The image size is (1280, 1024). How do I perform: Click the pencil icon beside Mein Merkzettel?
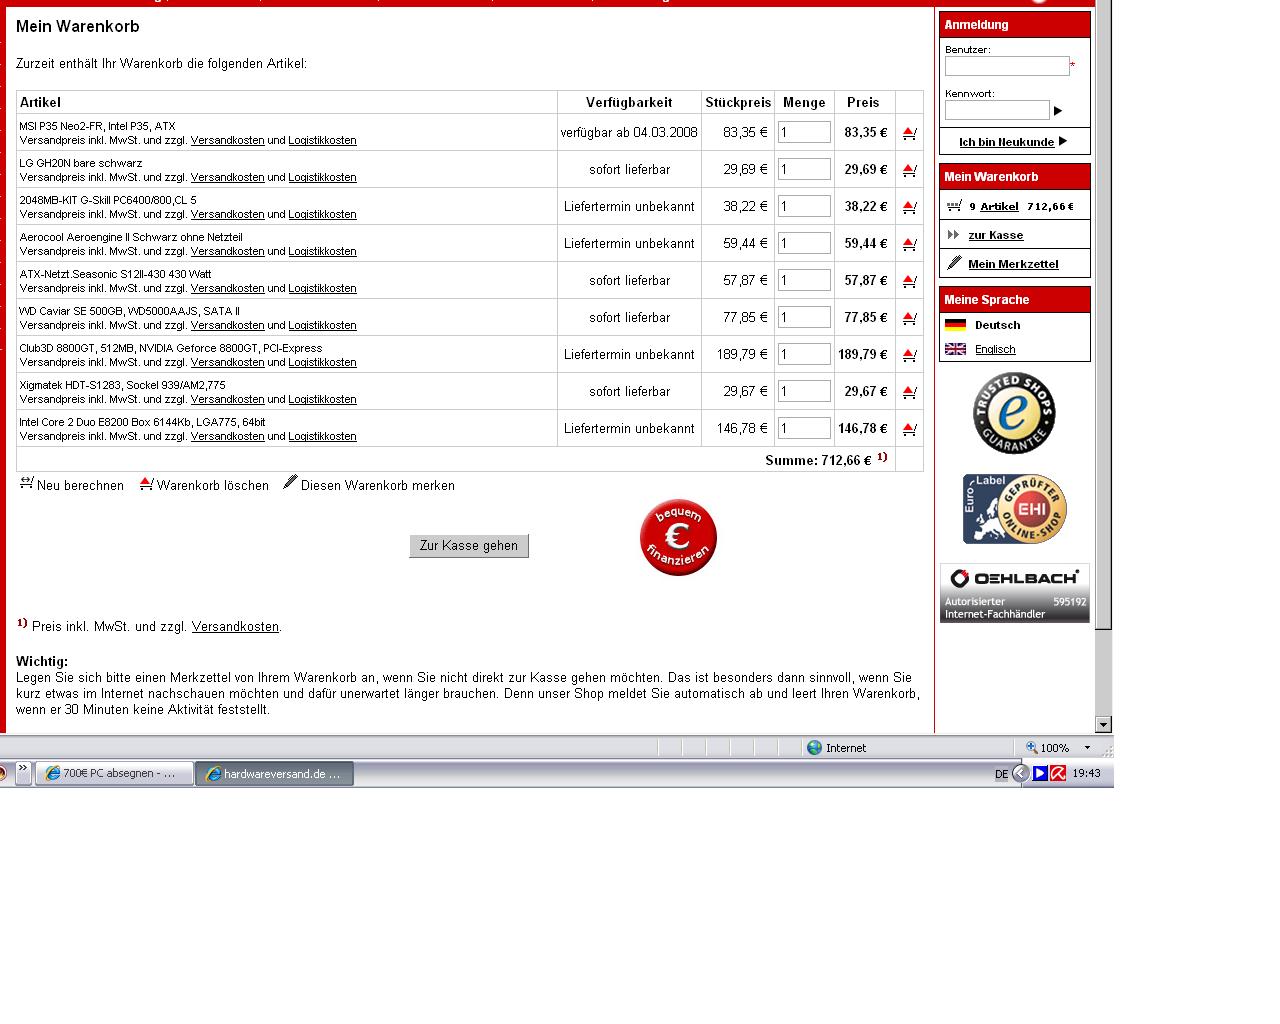click(x=954, y=263)
